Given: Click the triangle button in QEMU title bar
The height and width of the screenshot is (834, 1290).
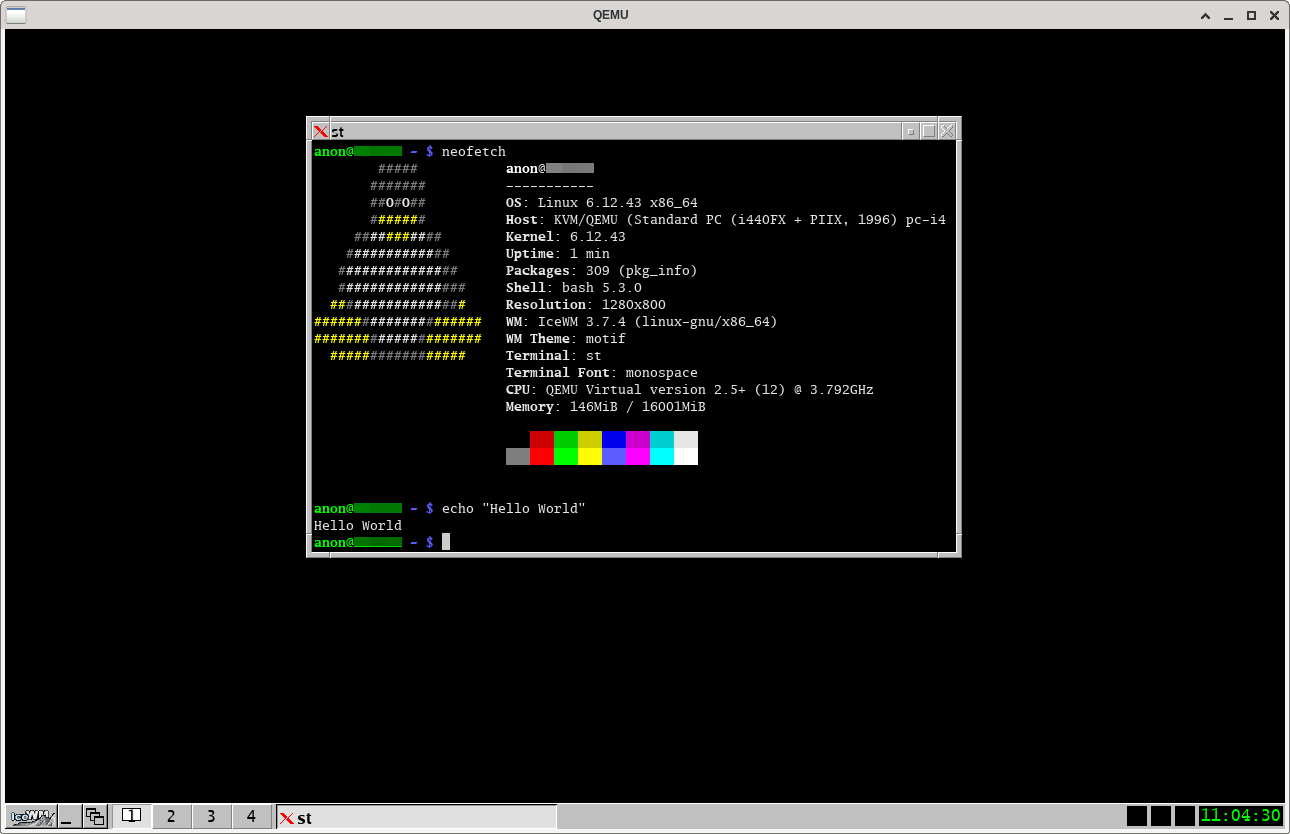Looking at the screenshot, I should click(x=1206, y=15).
